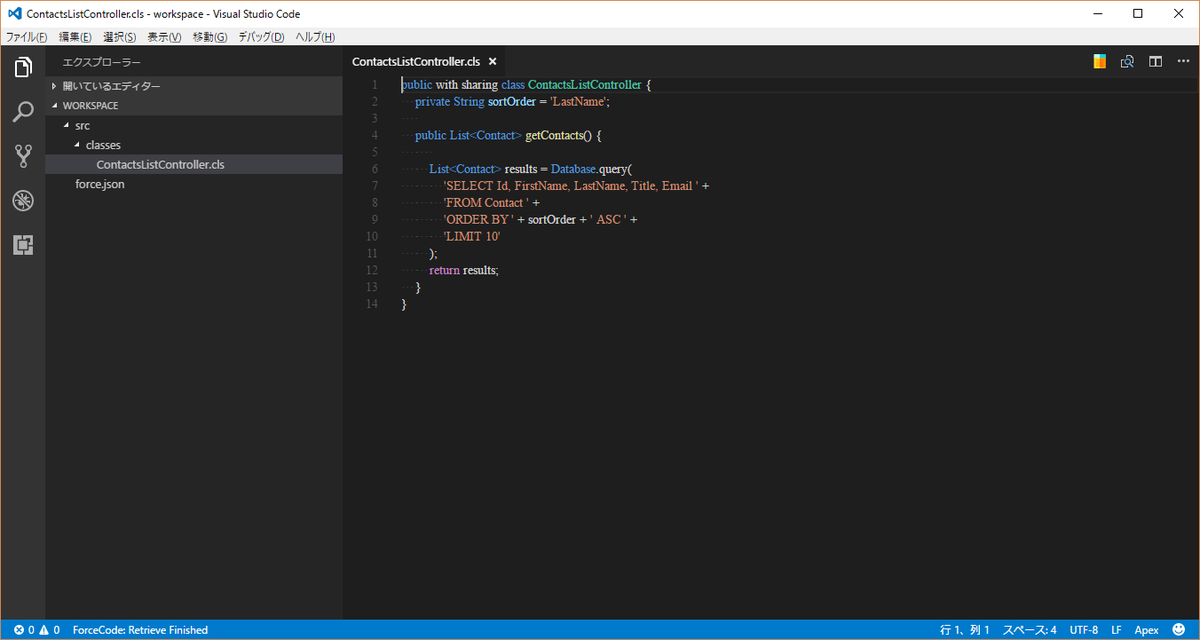1200x640 pixels.
Task: Click the 'ORDER BY ' string in code
Action: click(479, 219)
